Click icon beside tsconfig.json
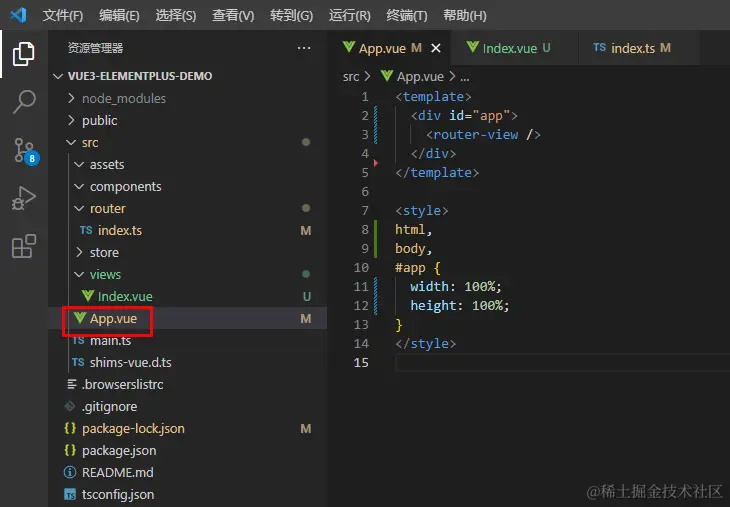The image size is (730, 507). point(70,494)
